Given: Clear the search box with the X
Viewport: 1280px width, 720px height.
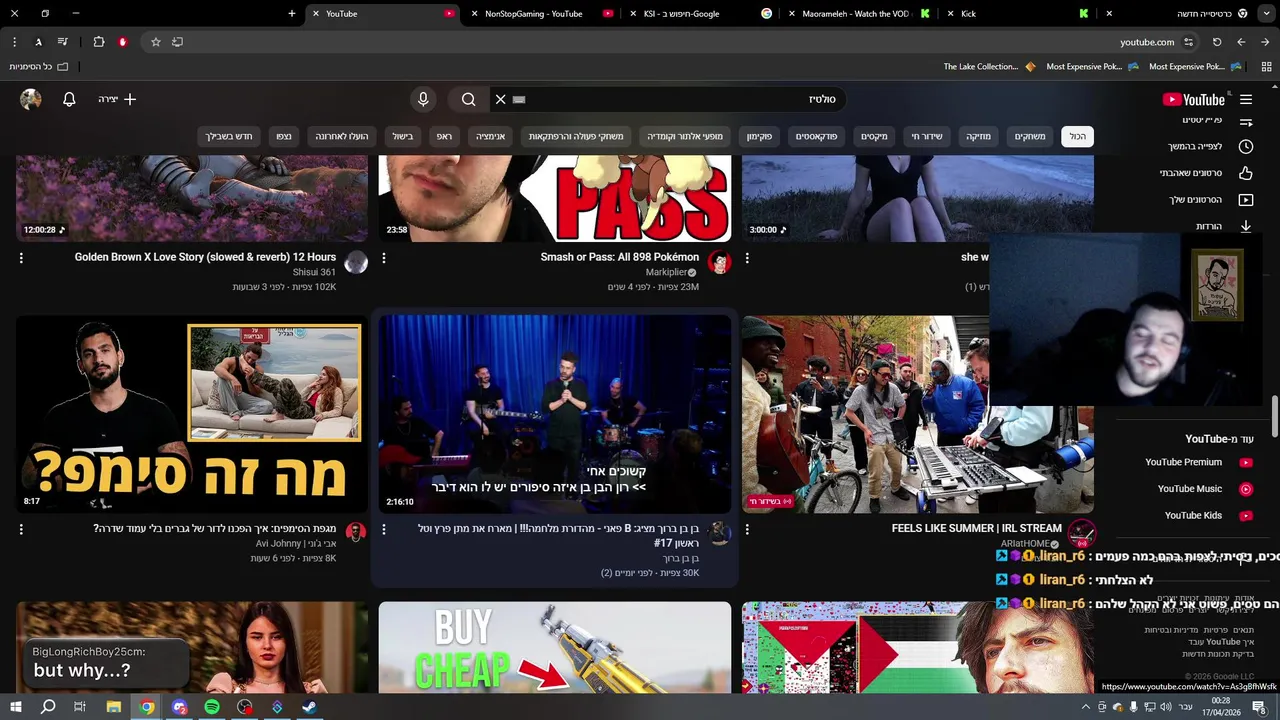Looking at the screenshot, I should (x=500, y=99).
